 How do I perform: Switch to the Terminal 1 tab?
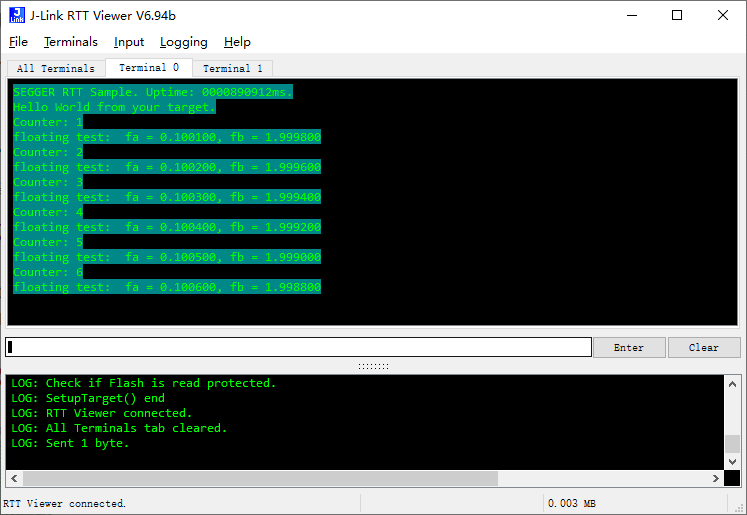tap(232, 69)
